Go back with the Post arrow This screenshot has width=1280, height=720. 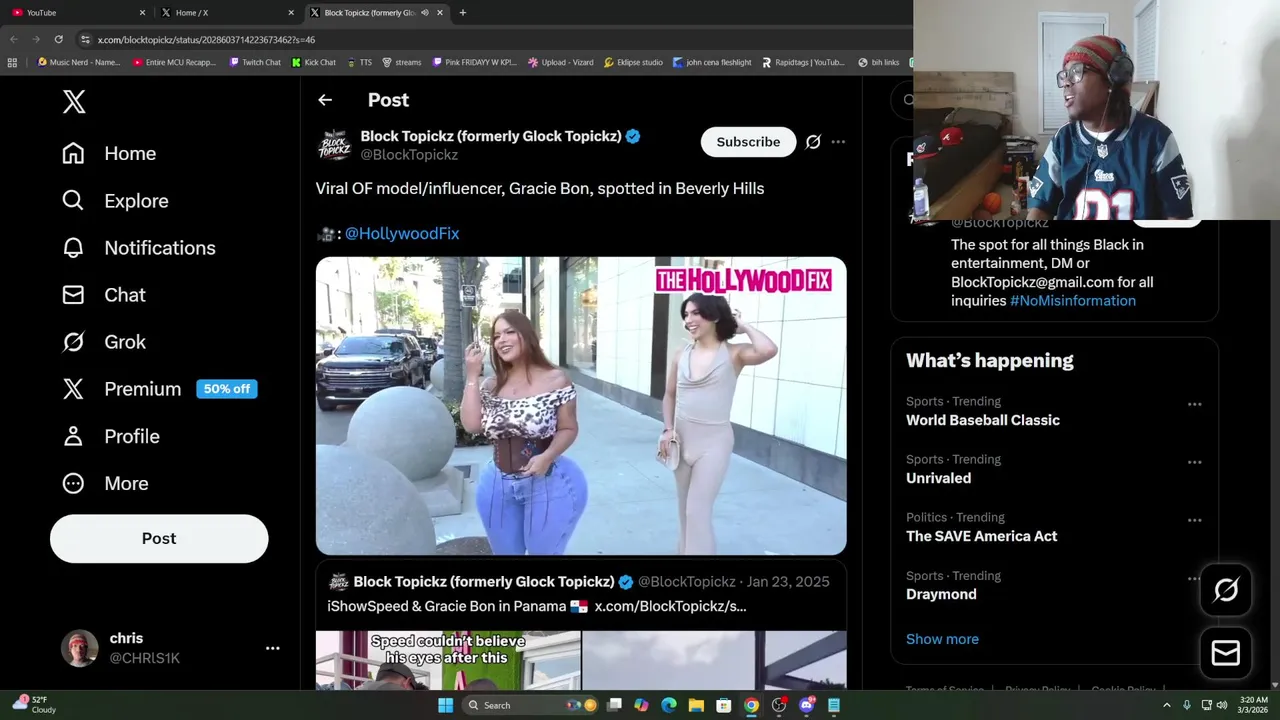(x=325, y=100)
